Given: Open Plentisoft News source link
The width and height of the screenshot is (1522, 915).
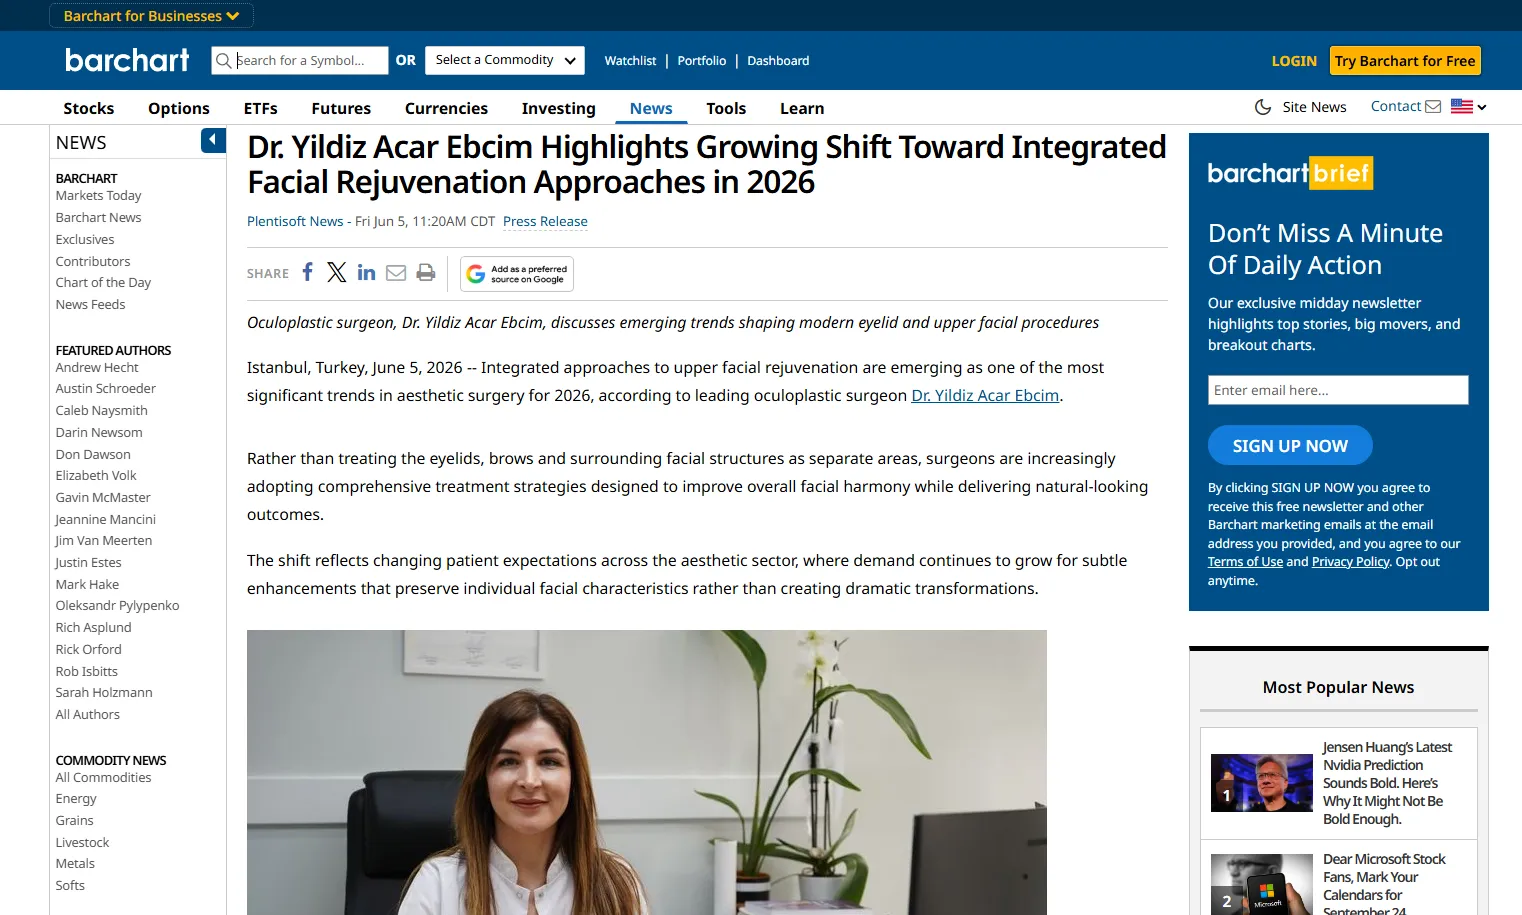Looking at the screenshot, I should point(295,221).
